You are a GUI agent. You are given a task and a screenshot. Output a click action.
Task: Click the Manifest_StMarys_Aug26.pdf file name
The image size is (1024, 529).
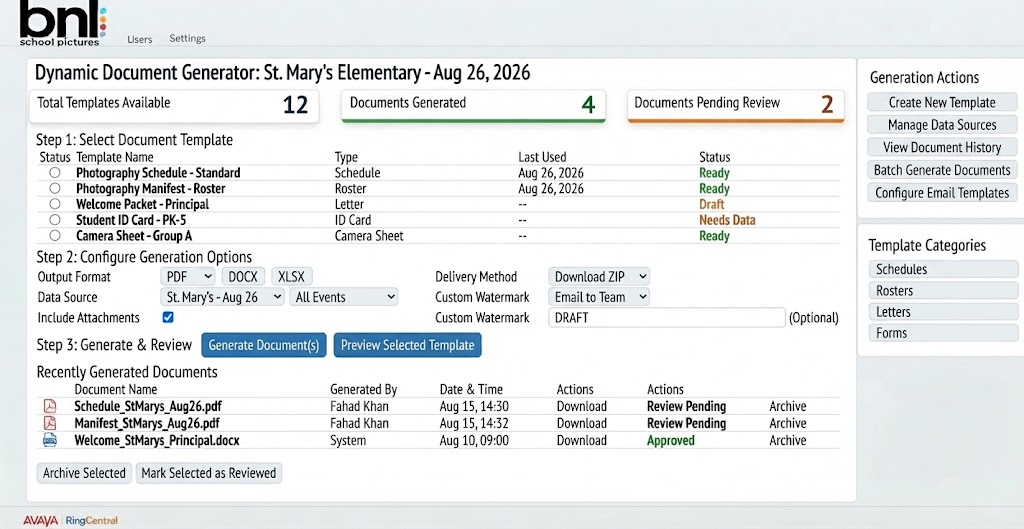[x=147, y=423]
